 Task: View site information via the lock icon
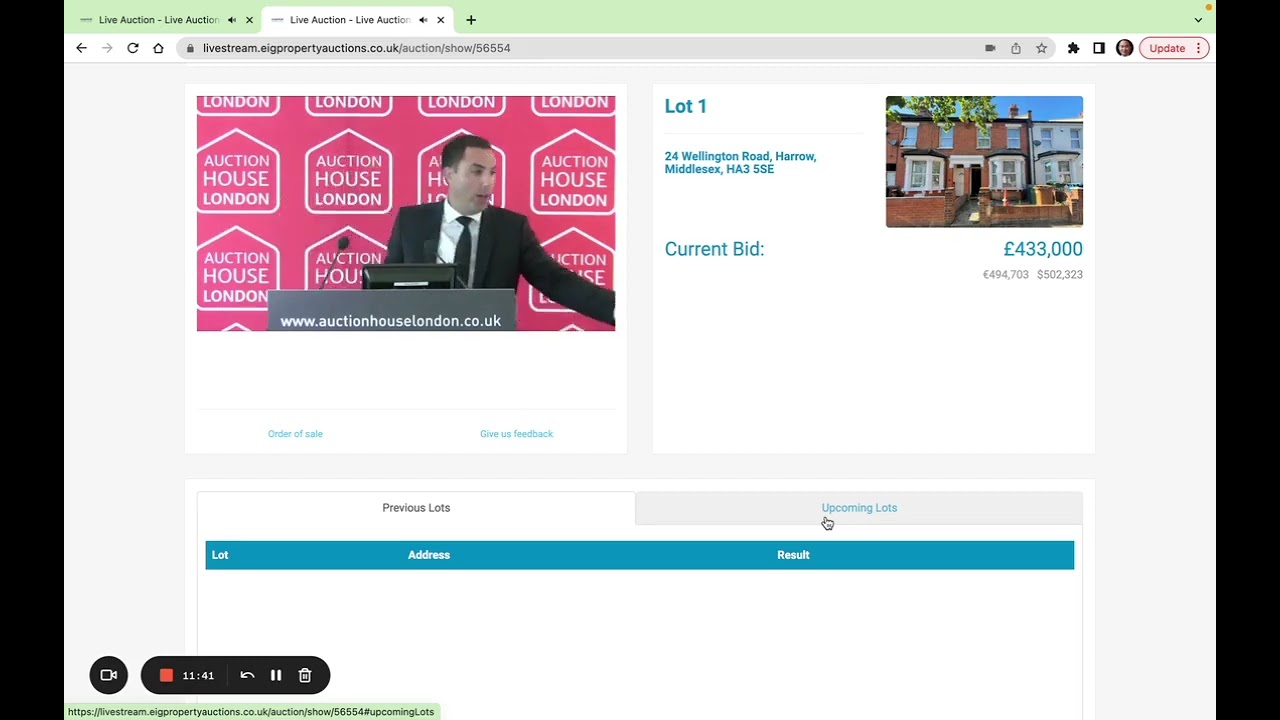pyautogui.click(x=189, y=48)
